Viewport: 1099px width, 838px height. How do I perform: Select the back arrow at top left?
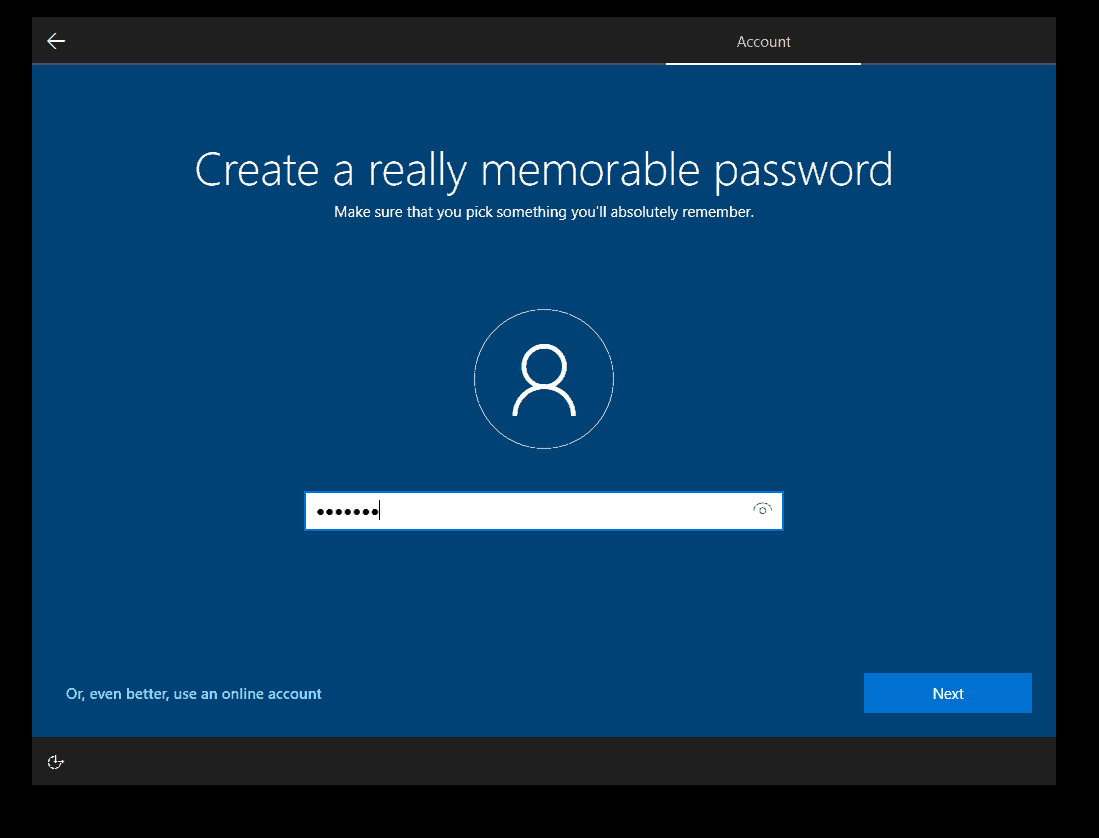(56, 40)
